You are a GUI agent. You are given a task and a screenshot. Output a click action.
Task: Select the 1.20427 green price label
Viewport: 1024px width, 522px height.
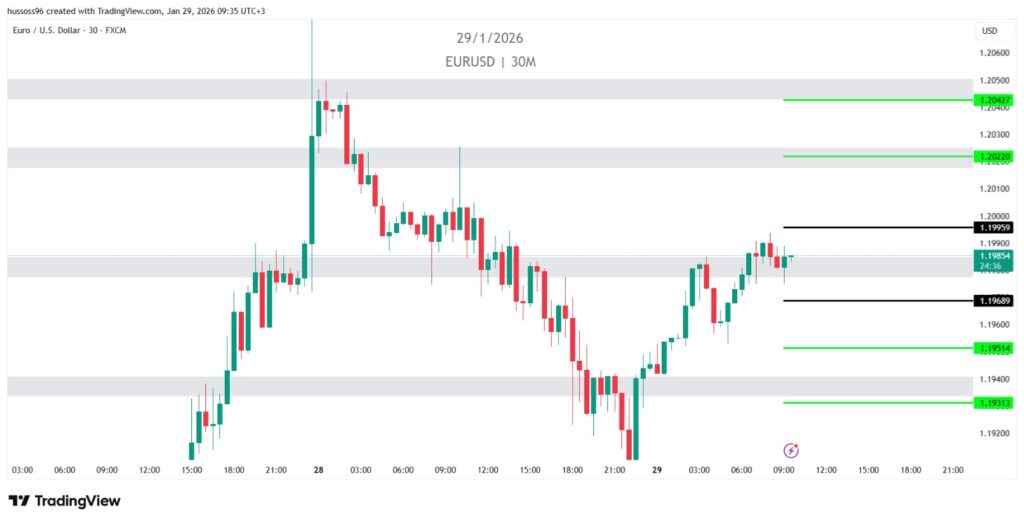point(996,100)
